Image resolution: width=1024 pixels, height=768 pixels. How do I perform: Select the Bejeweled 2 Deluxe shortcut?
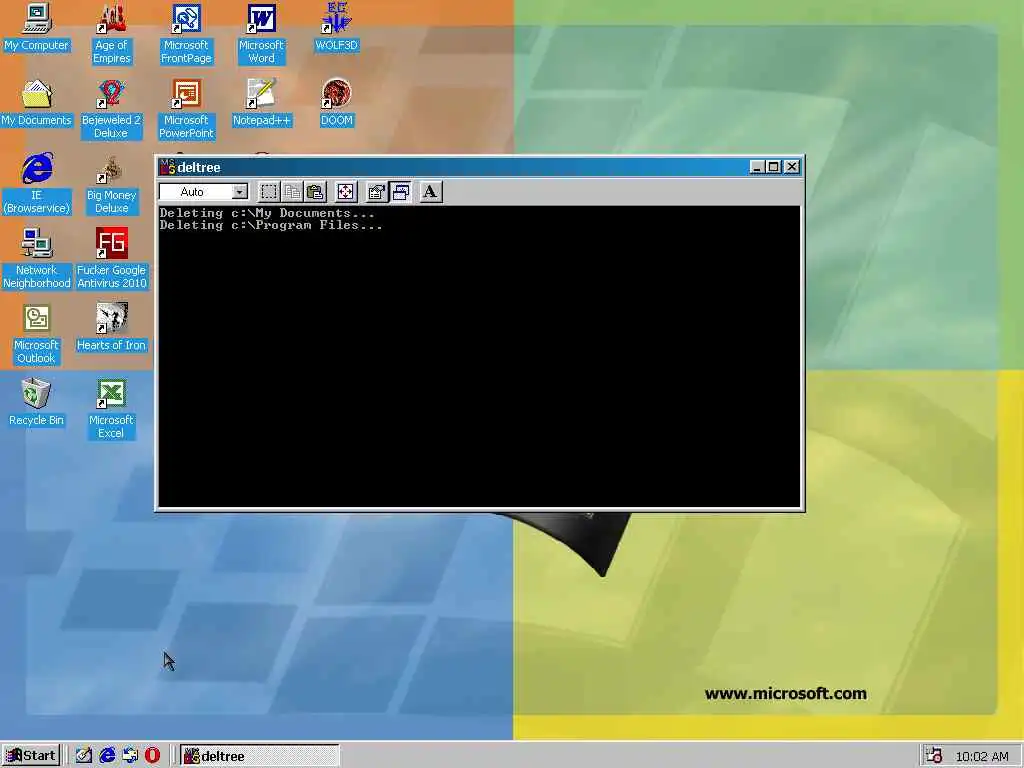[111, 109]
